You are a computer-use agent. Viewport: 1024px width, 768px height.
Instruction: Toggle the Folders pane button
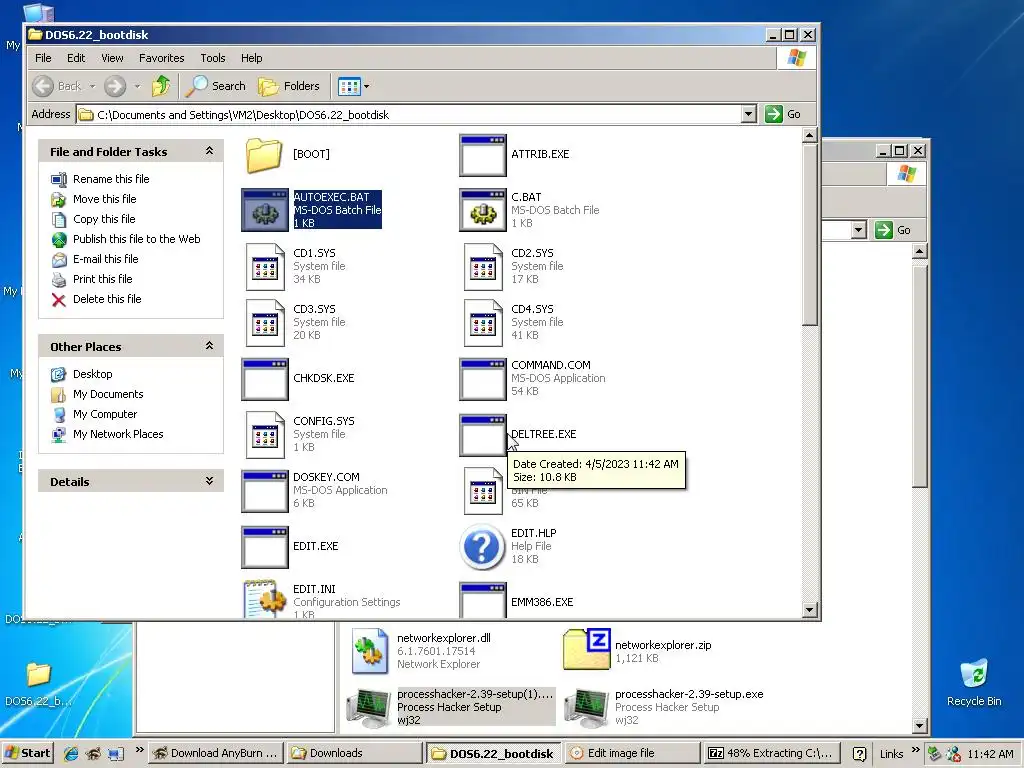click(289, 86)
